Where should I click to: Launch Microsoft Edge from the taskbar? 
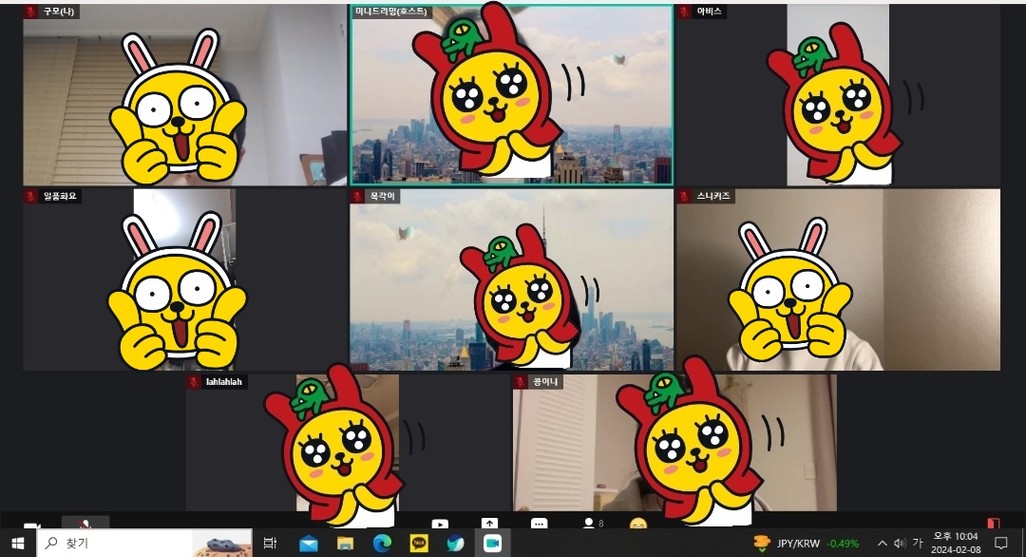tap(382, 543)
